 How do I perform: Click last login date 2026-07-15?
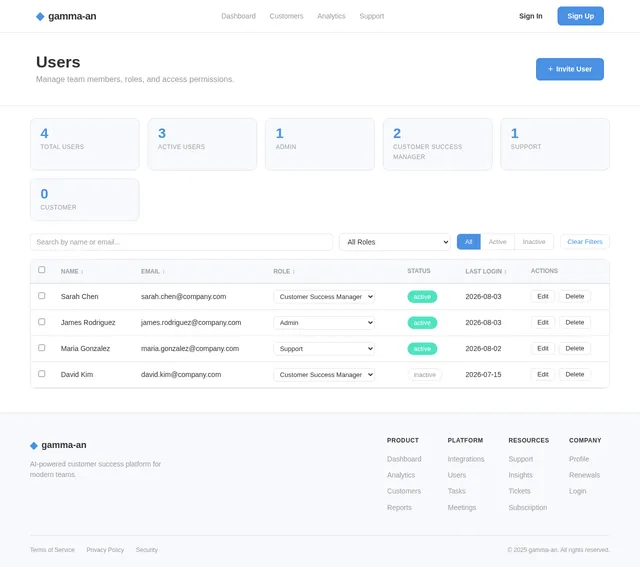pyautogui.click(x=483, y=375)
